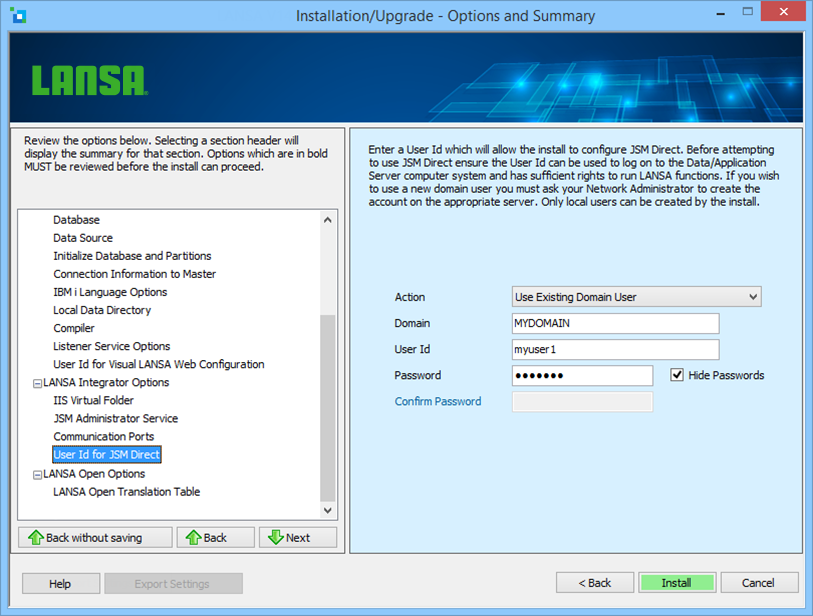Collapse the LANSA Open Options section
This screenshot has height=616, width=813.
[x=37, y=475]
